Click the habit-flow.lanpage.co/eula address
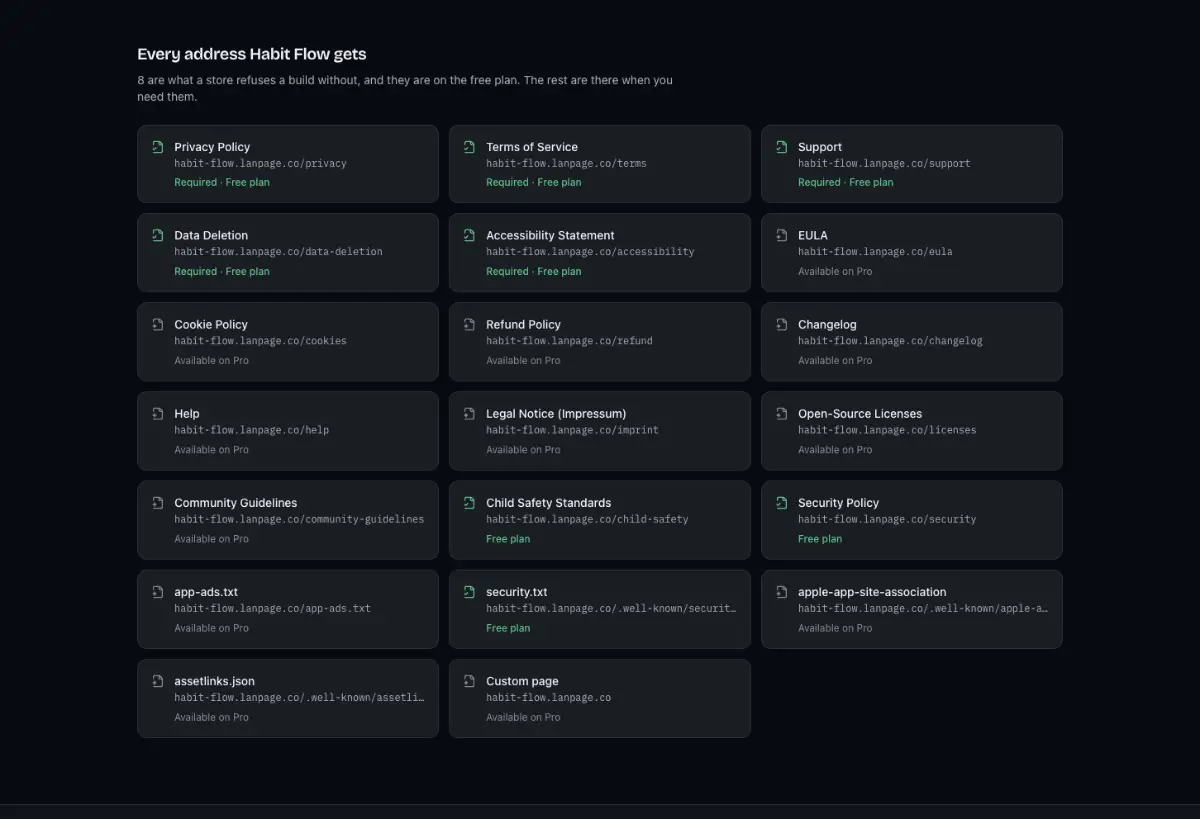This screenshot has height=819, width=1200. (875, 252)
